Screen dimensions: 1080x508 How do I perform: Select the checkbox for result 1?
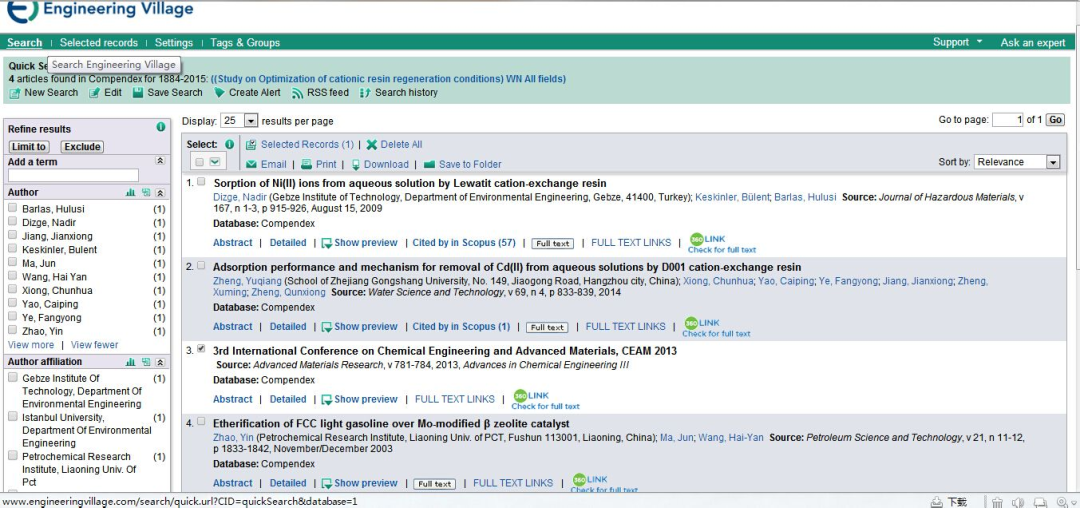201,182
